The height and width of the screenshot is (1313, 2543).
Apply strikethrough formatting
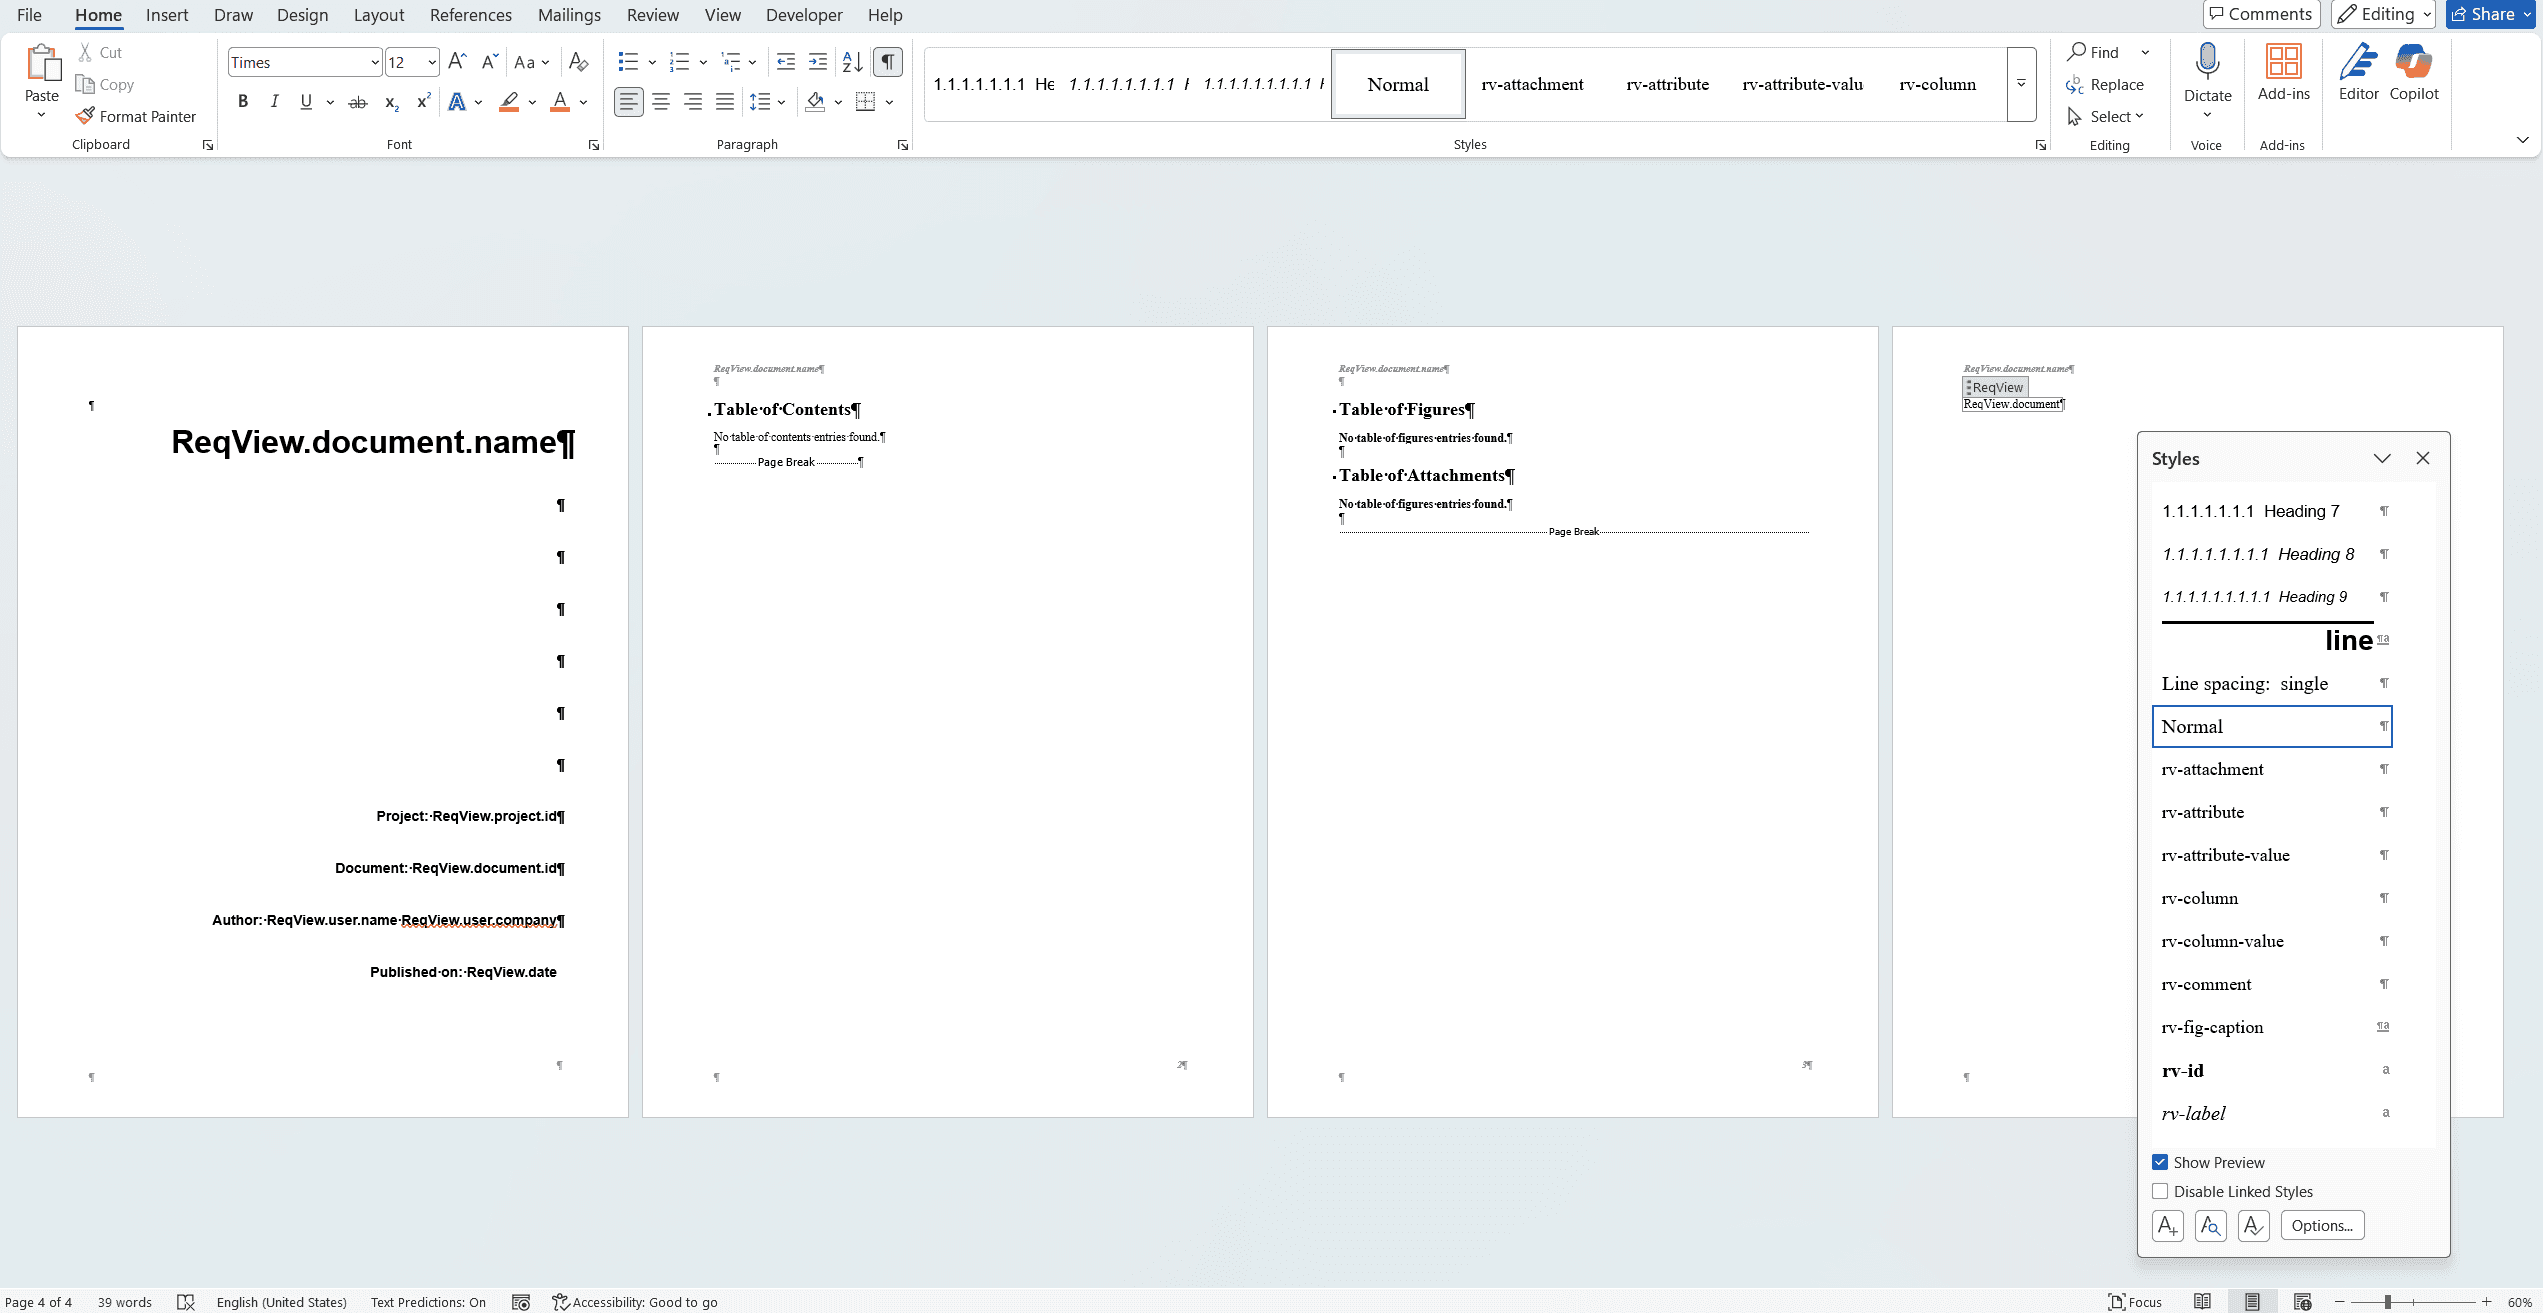(x=357, y=102)
